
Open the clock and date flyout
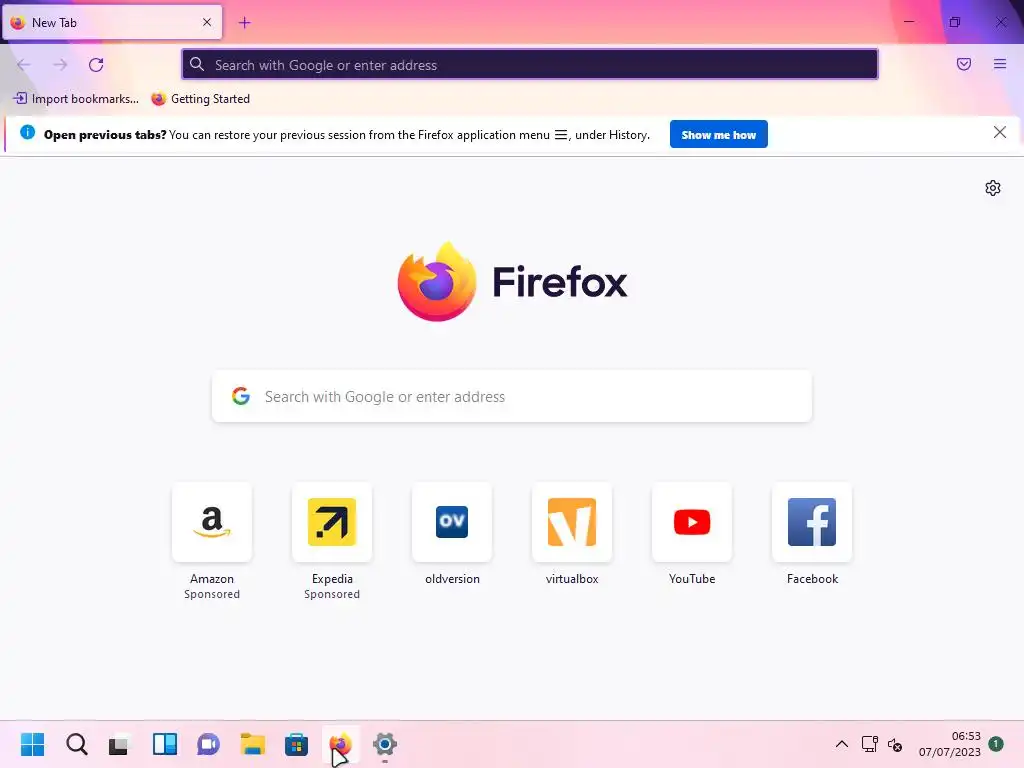click(x=950, y=744)
